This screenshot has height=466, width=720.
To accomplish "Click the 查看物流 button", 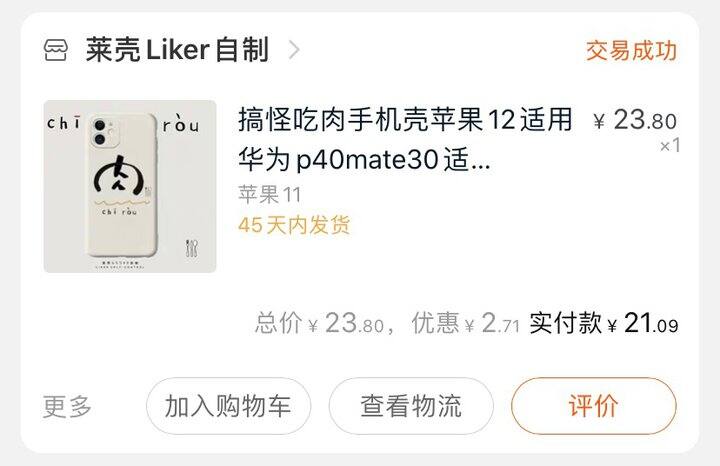I will pos(411,406).
